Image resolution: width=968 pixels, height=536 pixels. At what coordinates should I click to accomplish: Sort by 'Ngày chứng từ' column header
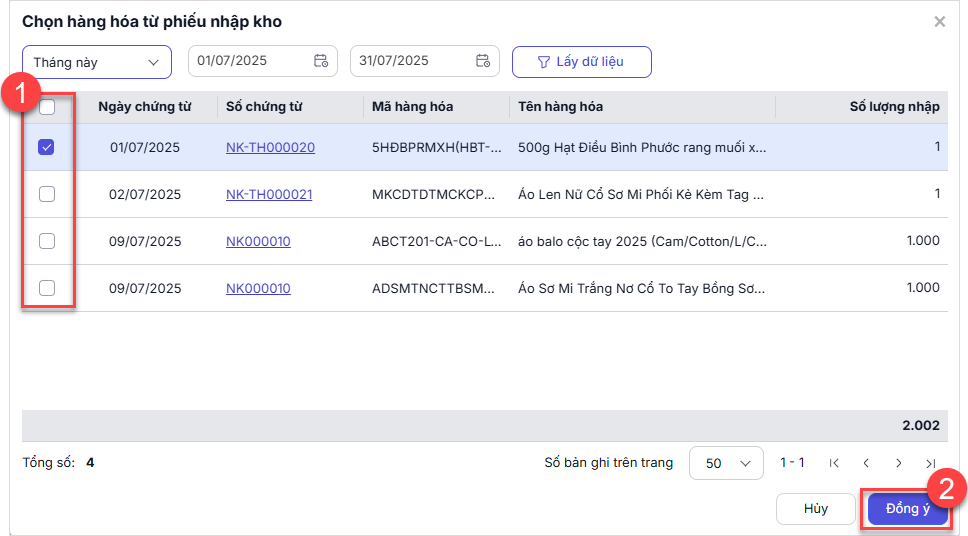point(144,107)
